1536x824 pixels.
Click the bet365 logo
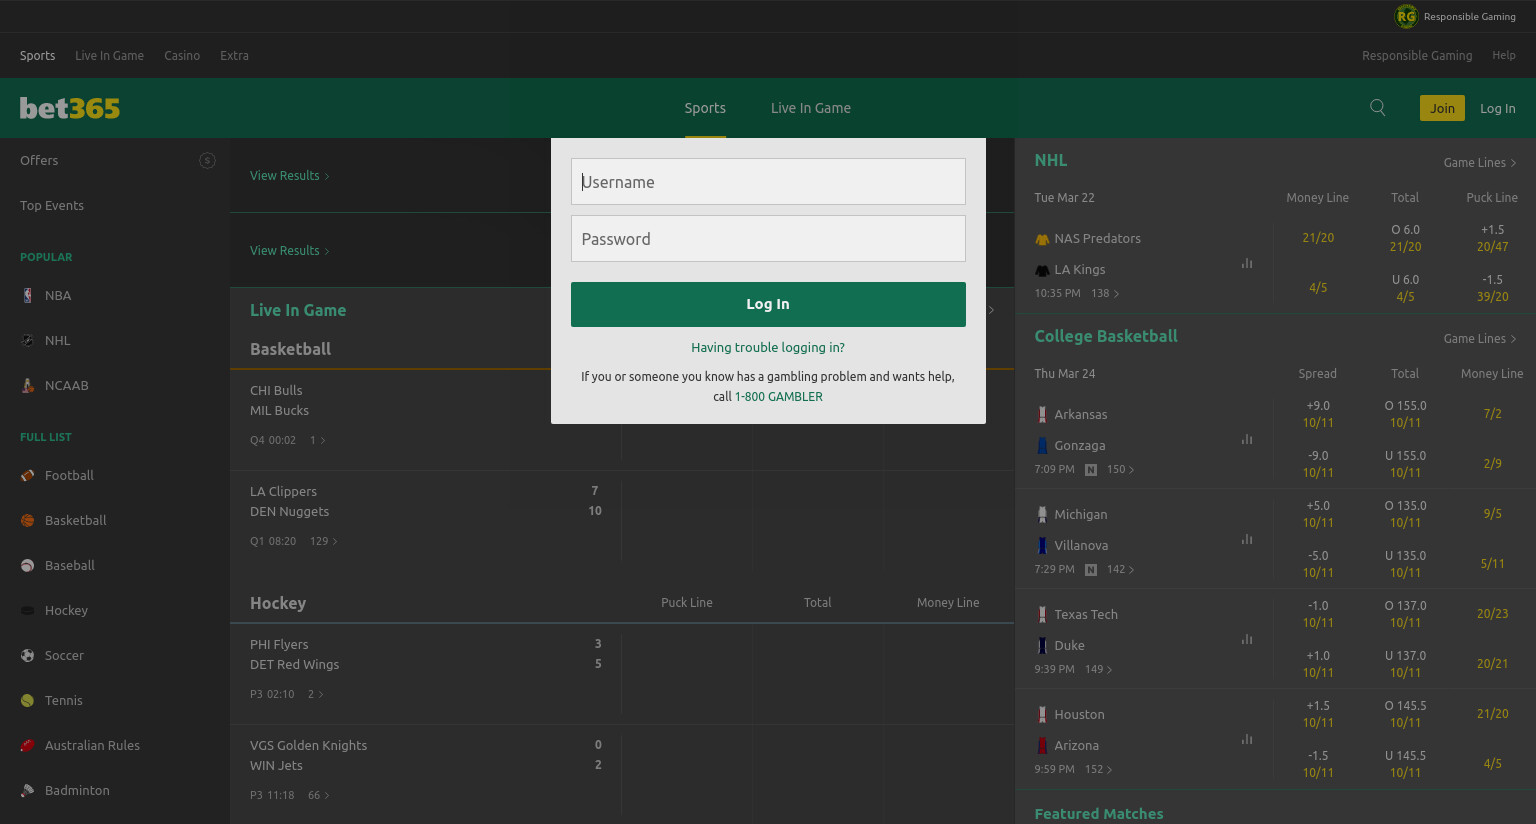coord(70,108)
